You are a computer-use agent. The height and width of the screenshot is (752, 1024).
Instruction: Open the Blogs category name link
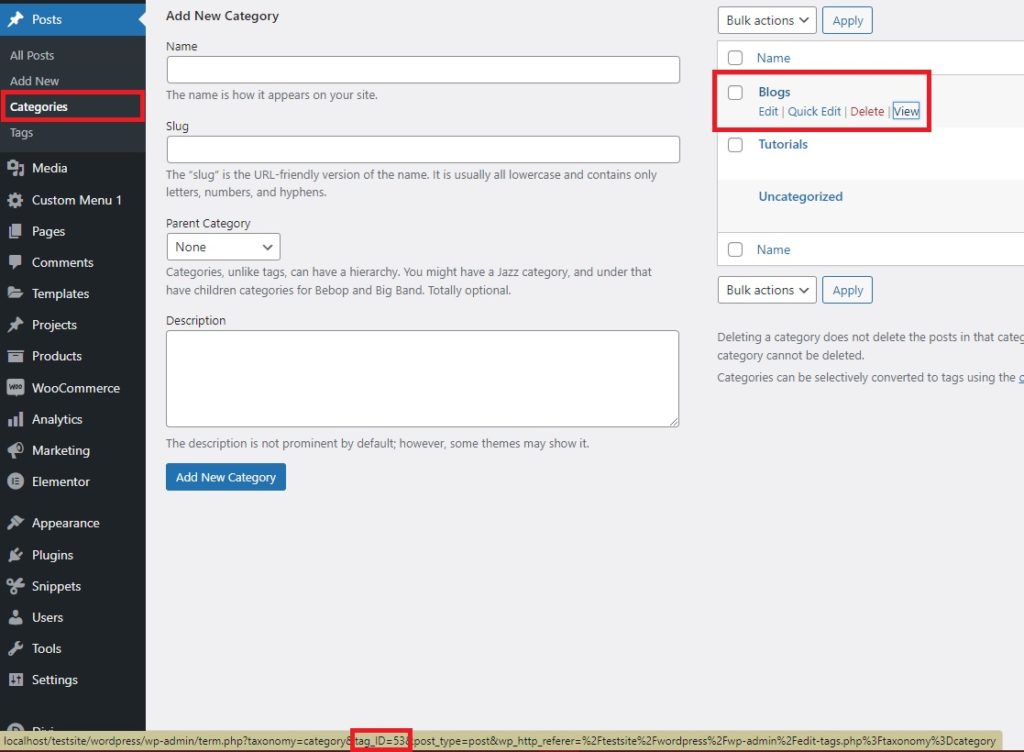774,92
